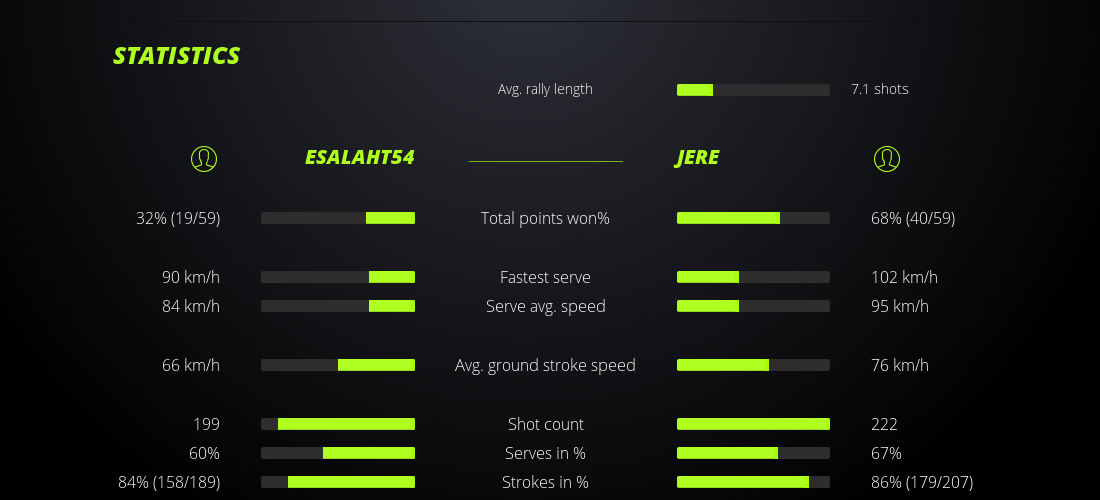The width and height of the screenshot is (1100, 500).
Task: Click JERE's 68% (40/59) points value
Action: click(x=913, y=218)
